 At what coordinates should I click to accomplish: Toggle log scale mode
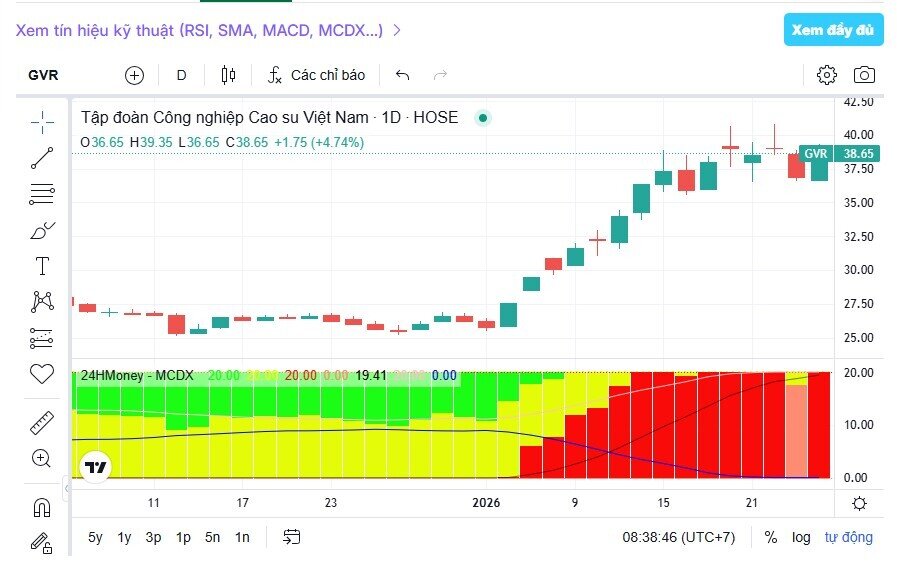pyautogui.click(x=801, y=537)
